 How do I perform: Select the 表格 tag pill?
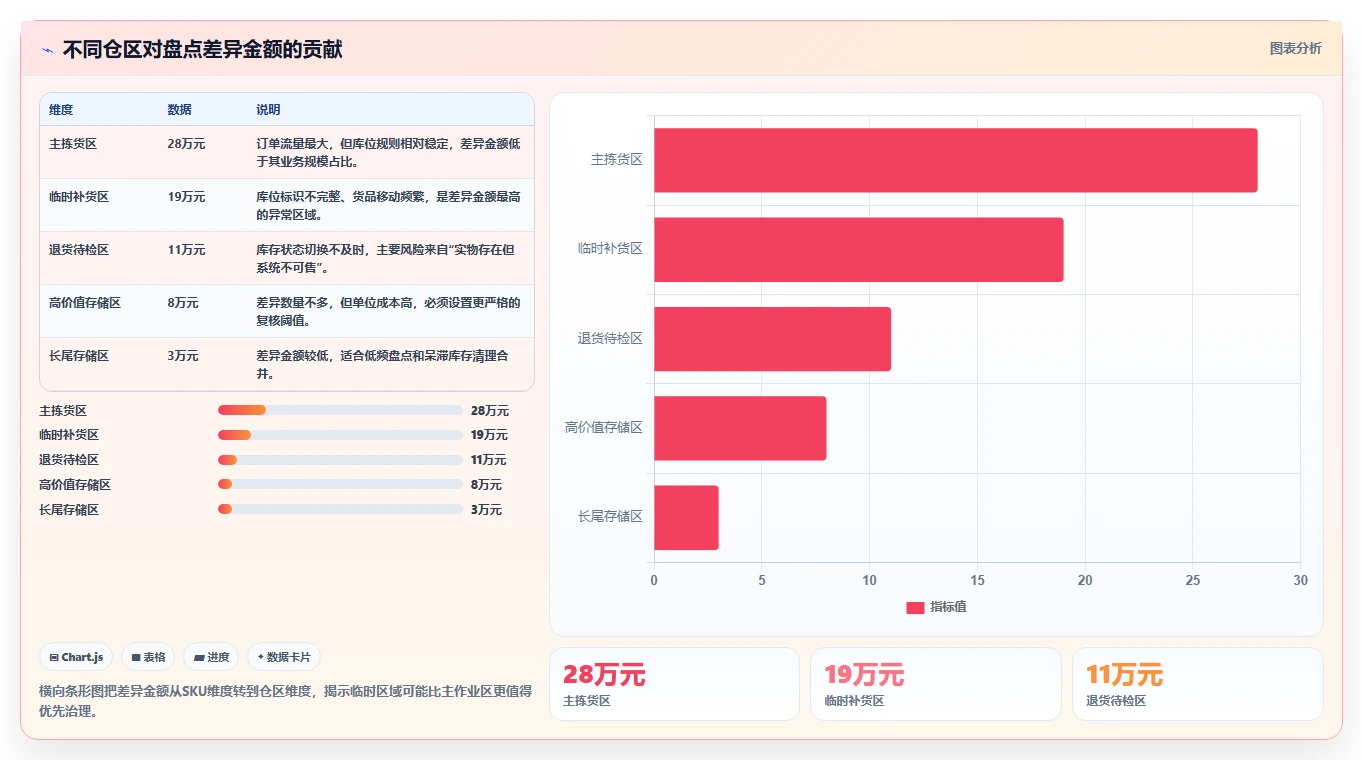click(x=148, y=657)
